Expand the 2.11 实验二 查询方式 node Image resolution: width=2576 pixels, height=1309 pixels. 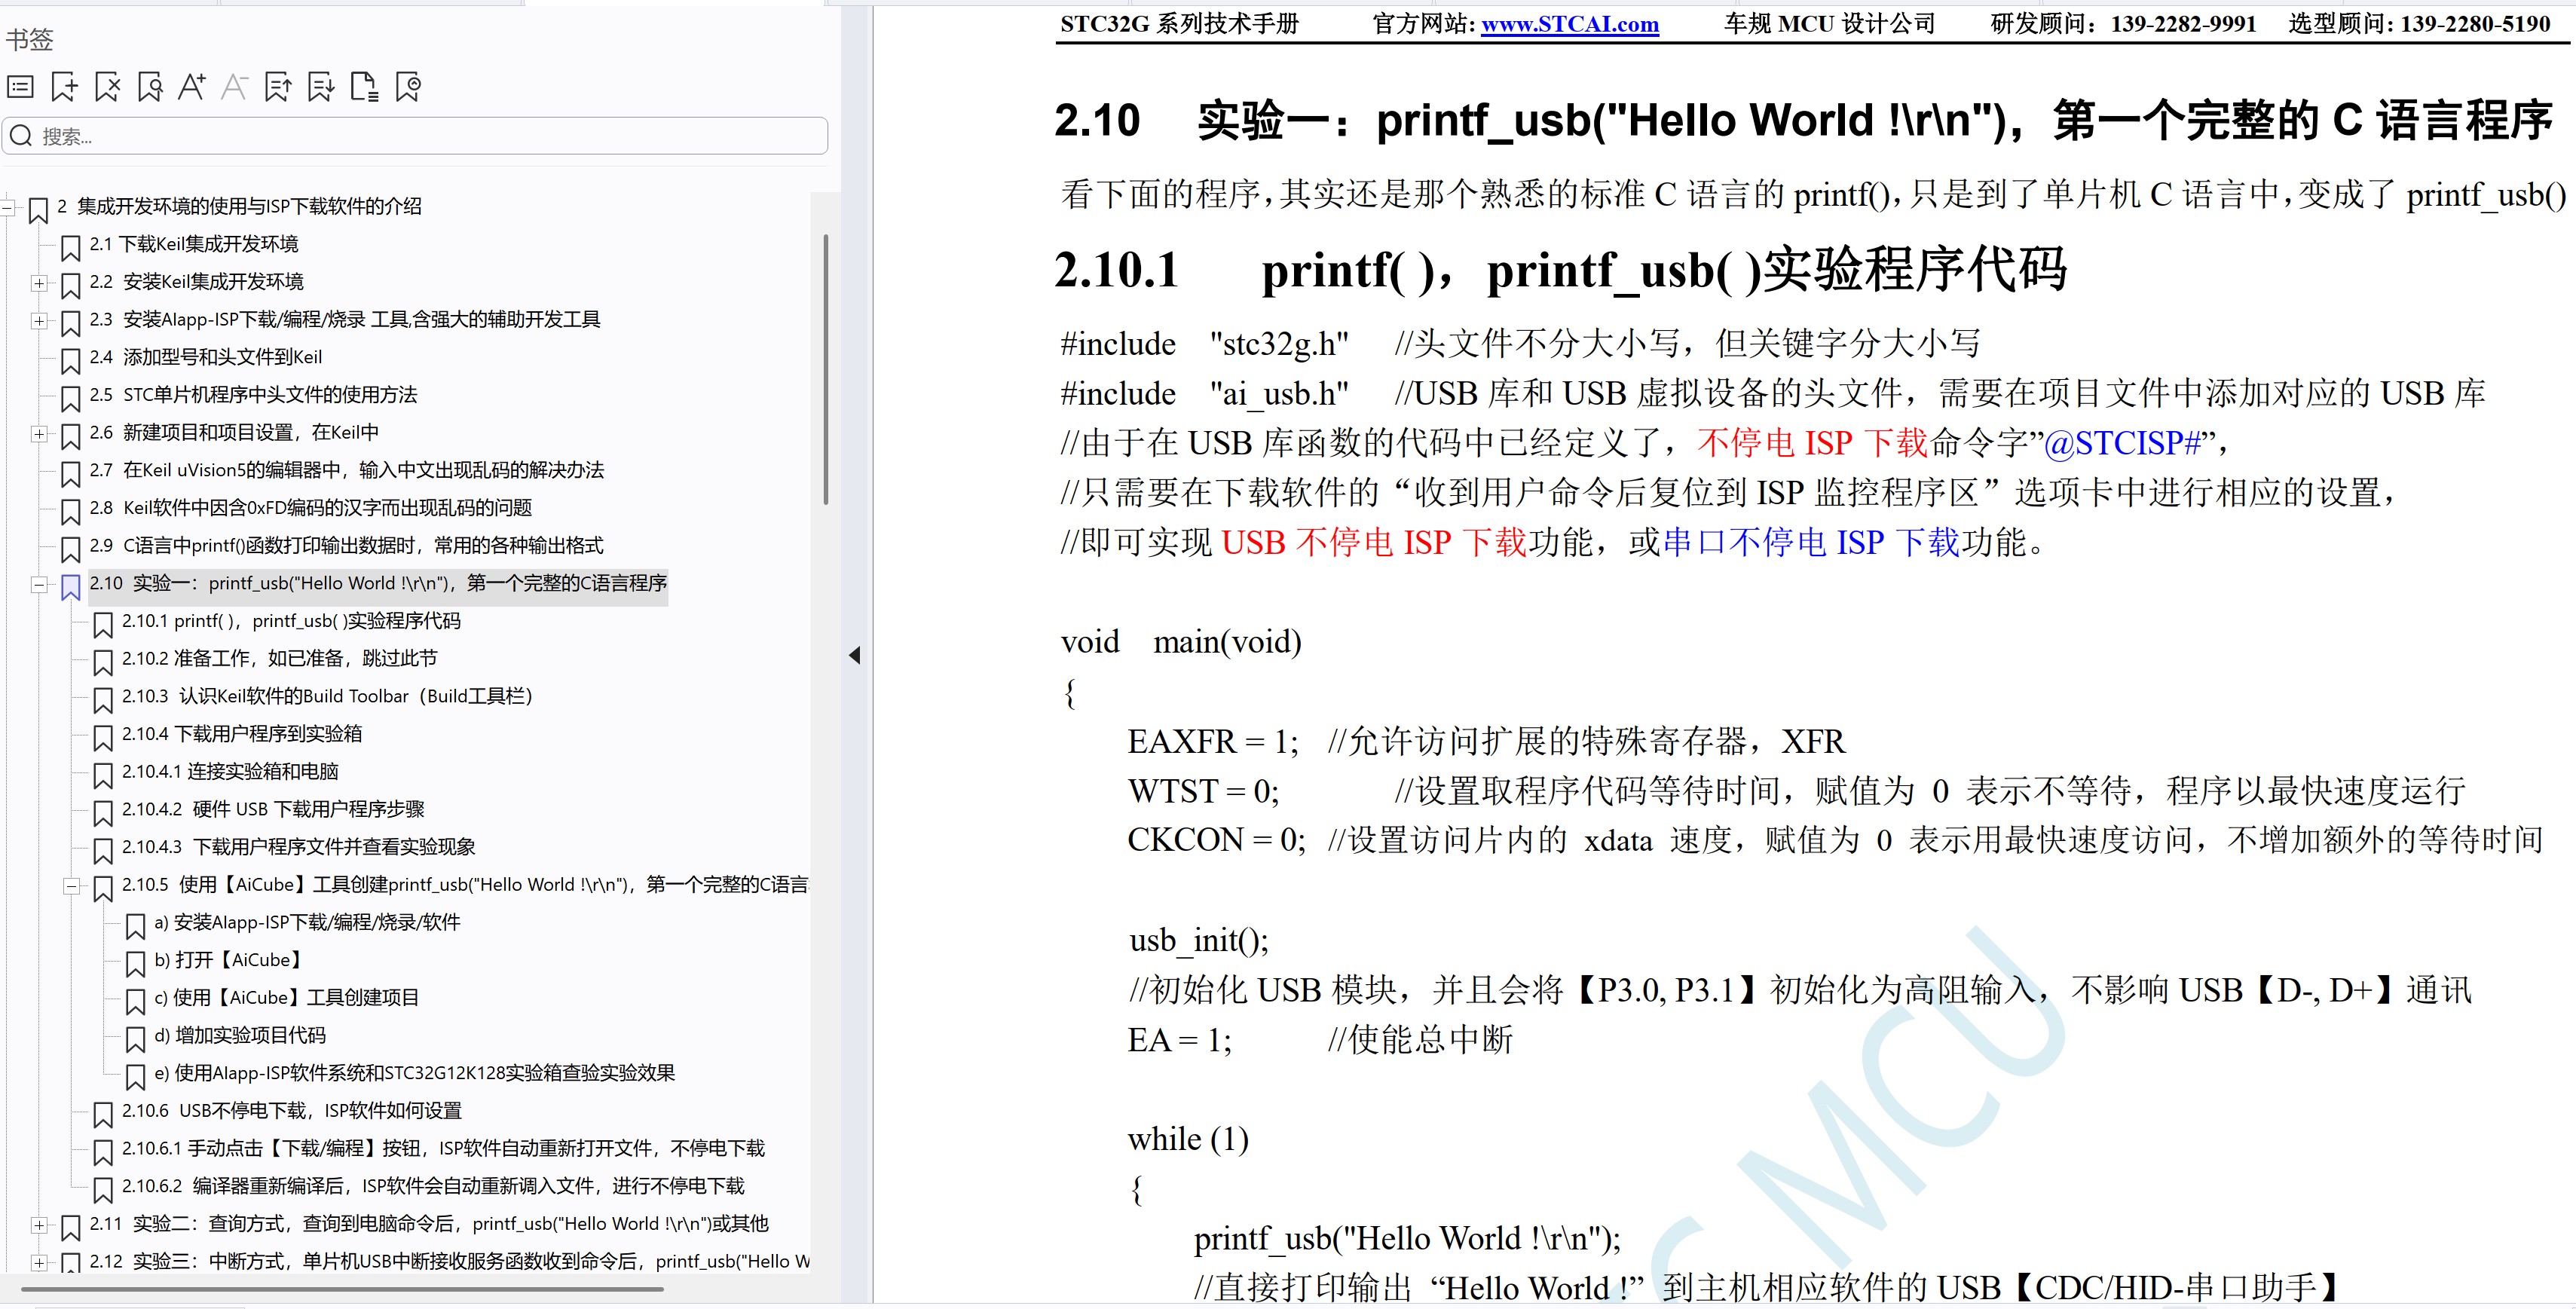(x=39, y=1225)
